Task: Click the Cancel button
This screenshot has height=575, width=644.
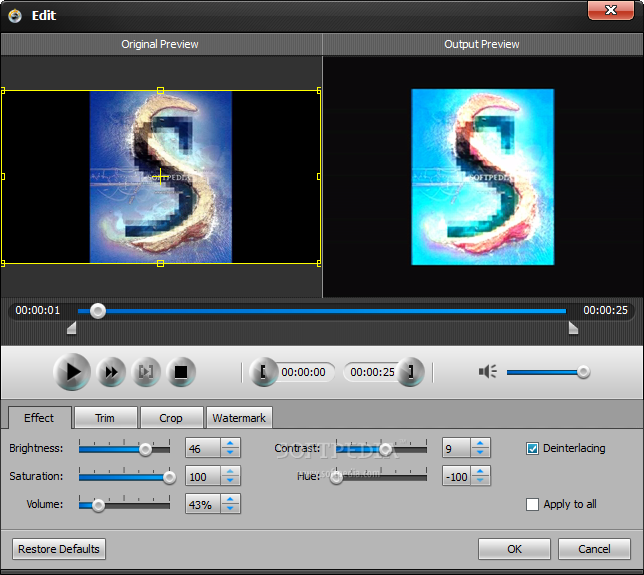Action: [x=594, y=549]
